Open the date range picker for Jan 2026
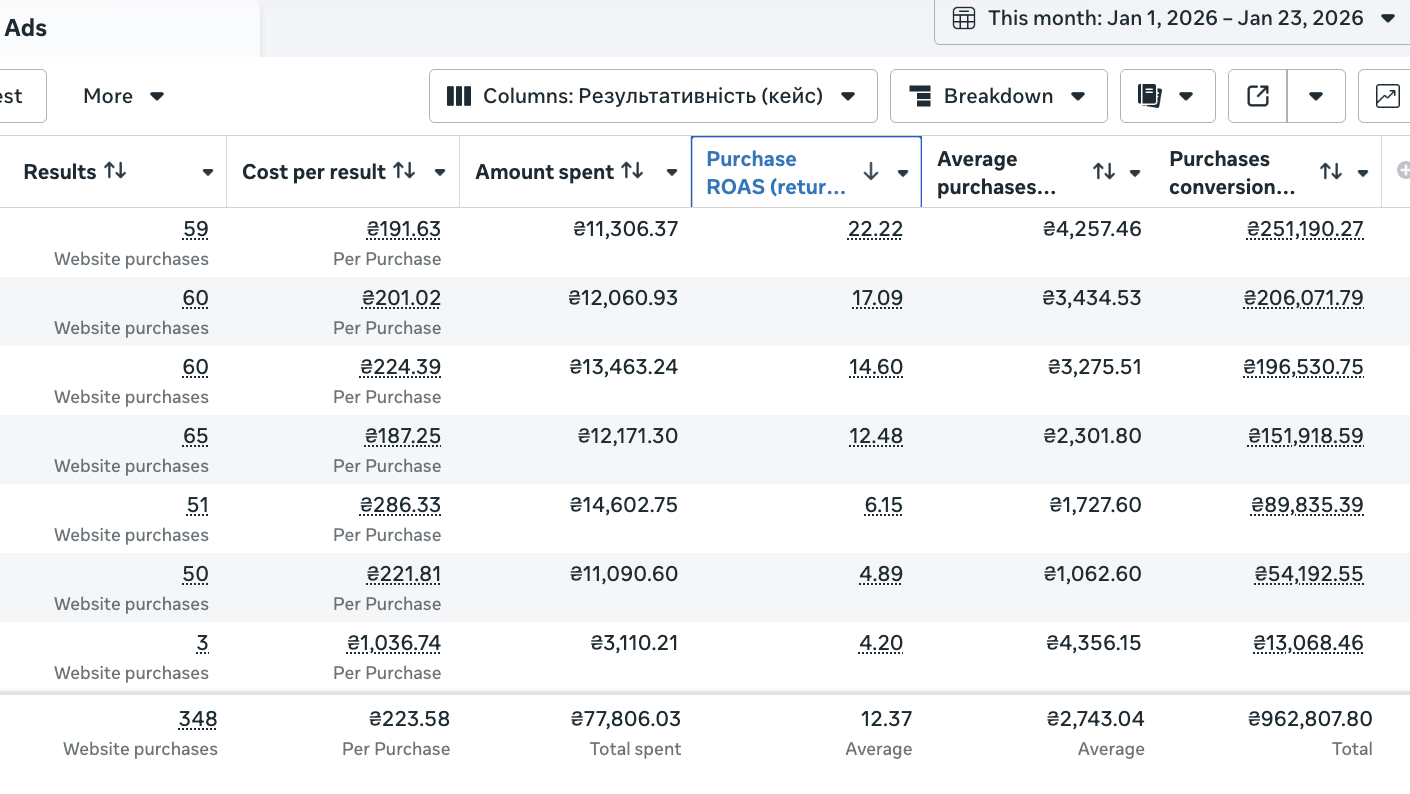 pos(1172,18)
